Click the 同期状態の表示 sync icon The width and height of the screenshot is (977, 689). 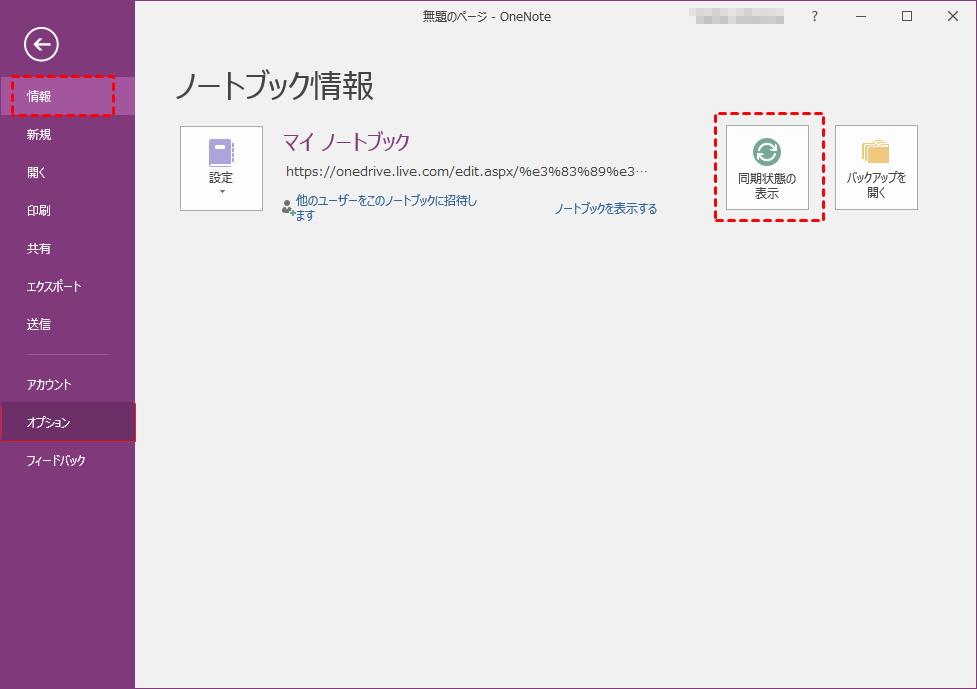pyautogui.click(x=766, y=152)
